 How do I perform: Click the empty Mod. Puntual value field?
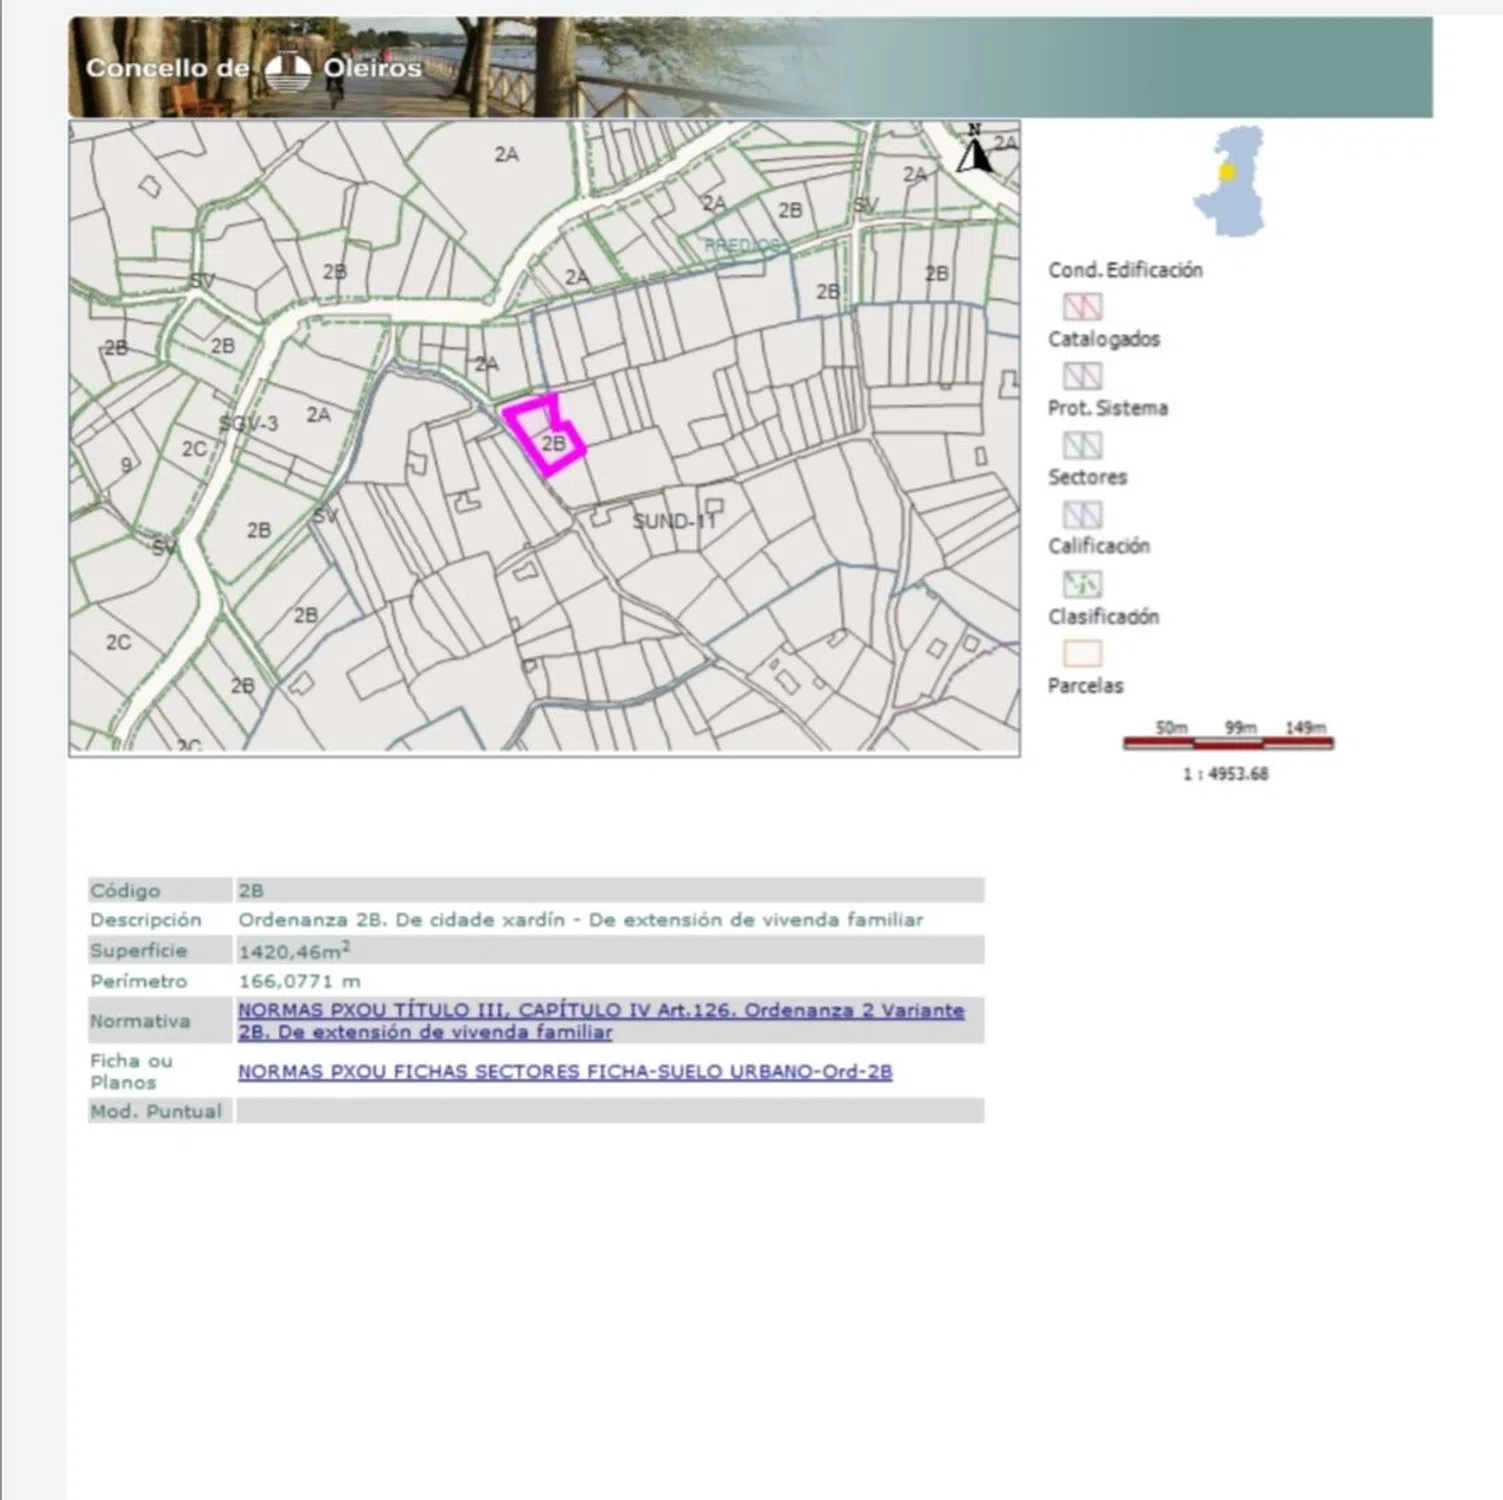(x=609, y=1111)
